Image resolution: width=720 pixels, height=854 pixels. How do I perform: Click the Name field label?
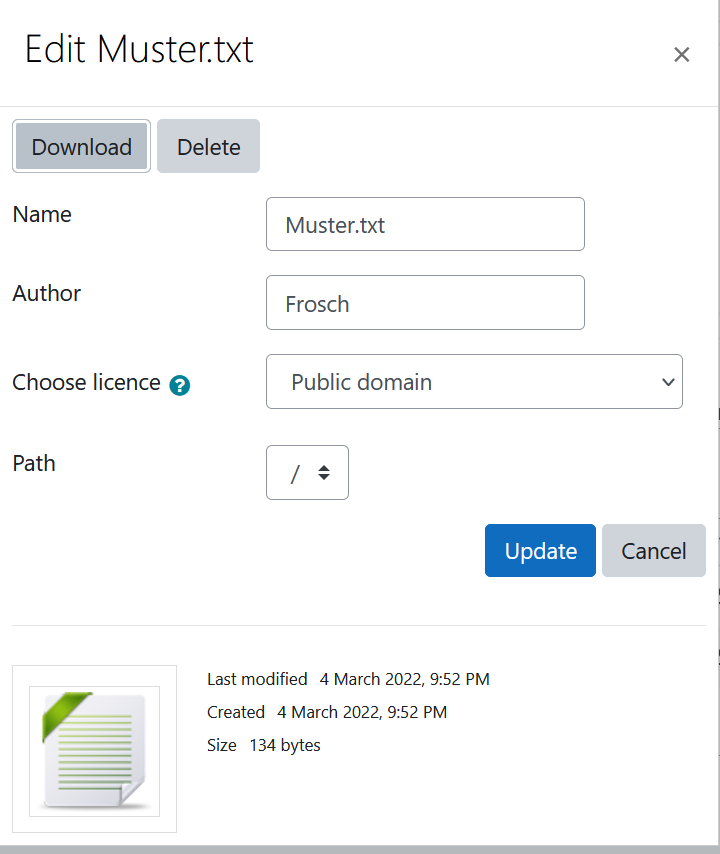point(42,215)
